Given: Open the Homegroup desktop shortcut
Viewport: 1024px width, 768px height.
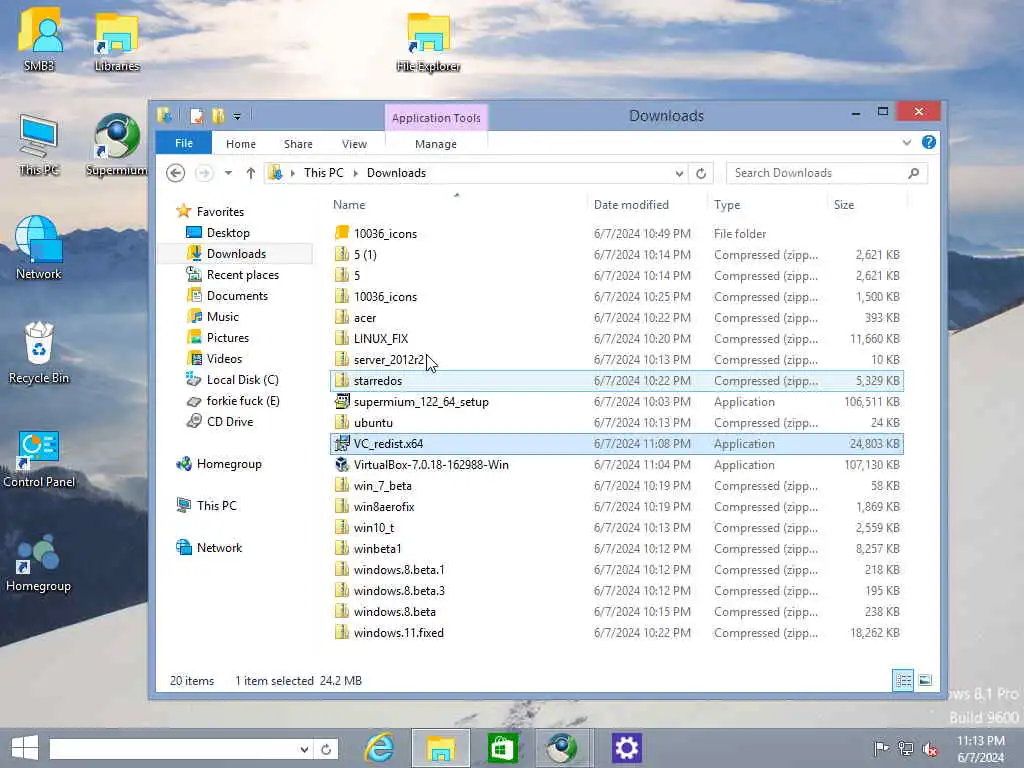Looking at the screenshot, I should point(39,563).
